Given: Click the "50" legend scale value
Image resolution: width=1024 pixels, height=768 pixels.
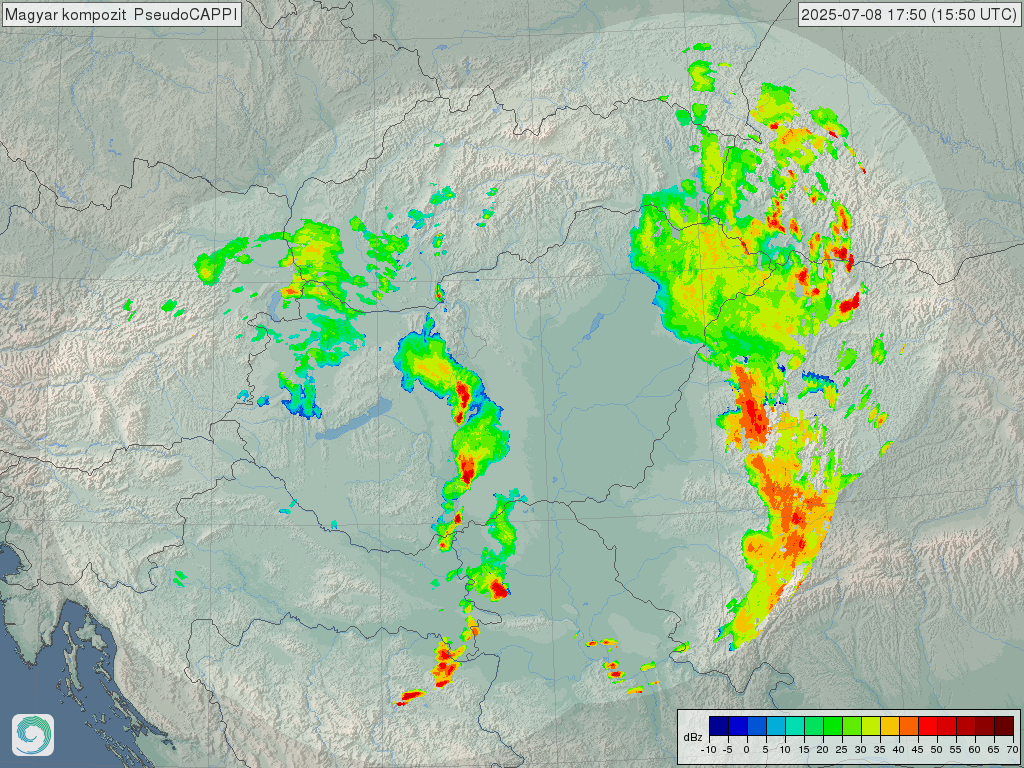Looking at the screenshot, I should [936, 750].
